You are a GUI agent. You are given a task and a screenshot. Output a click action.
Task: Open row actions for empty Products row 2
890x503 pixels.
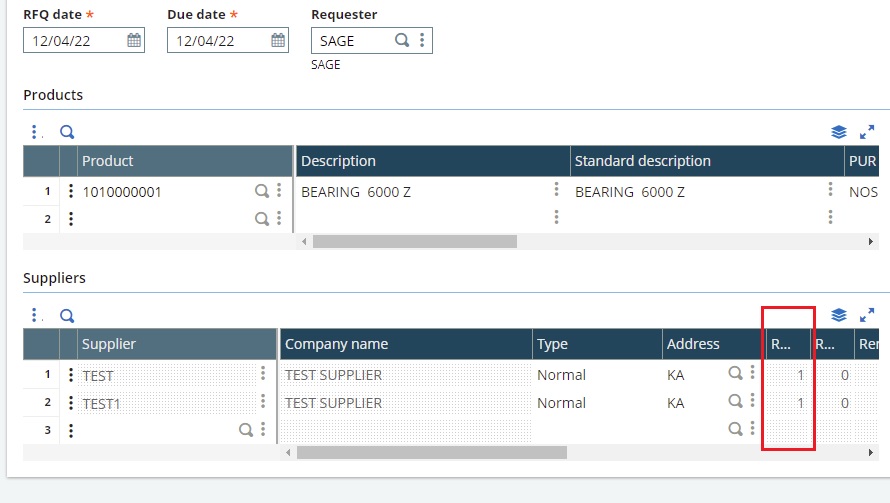(x=71, y=219)
